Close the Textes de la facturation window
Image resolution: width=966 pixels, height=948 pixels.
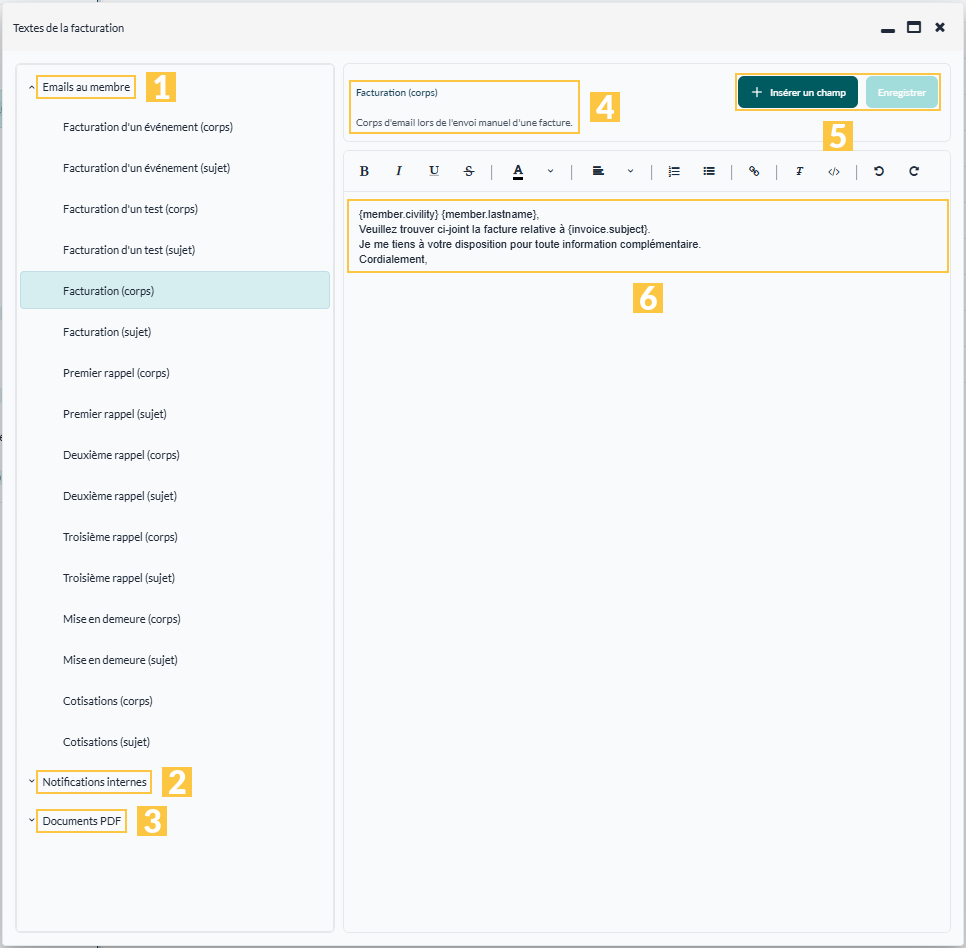[940, 28]
